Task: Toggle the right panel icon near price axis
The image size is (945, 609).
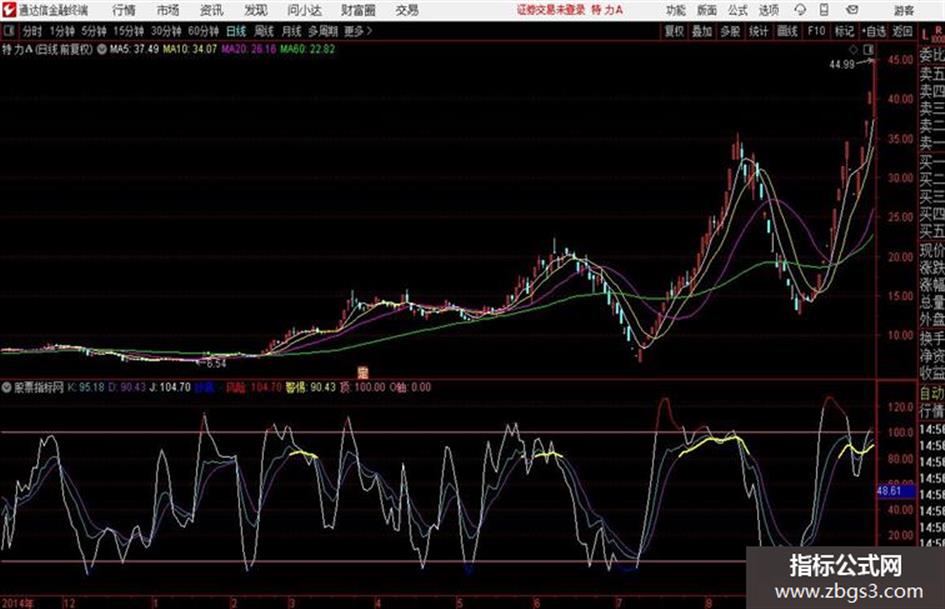Action: [x=868, y=49]
